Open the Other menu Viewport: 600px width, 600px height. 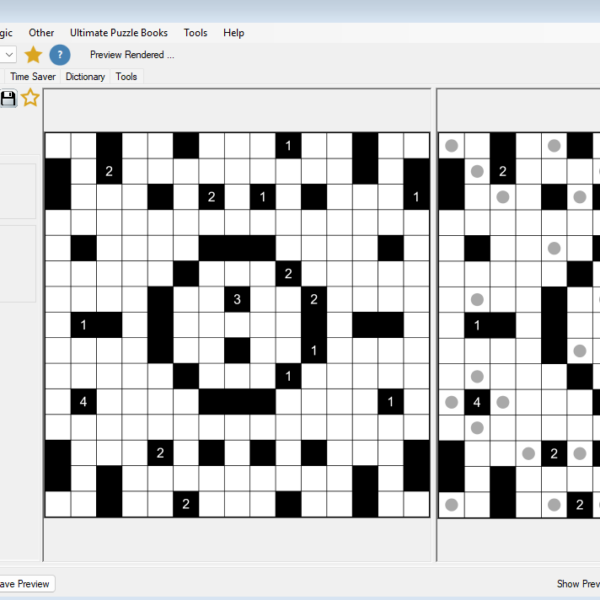click(42, 33)
